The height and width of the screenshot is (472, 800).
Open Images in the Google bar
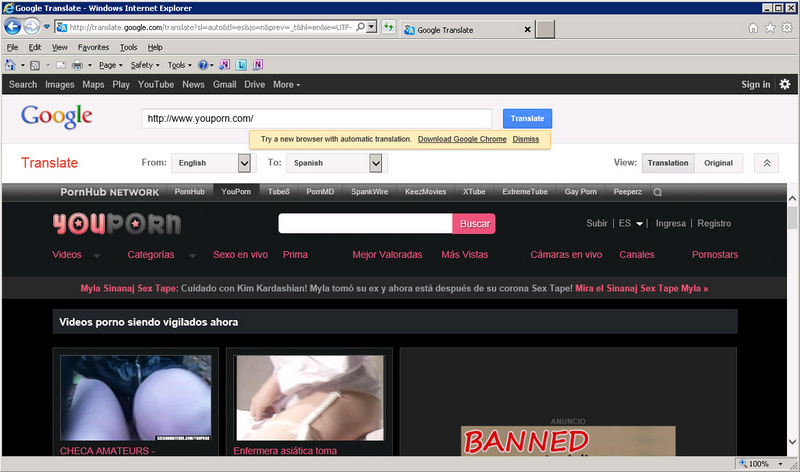60,84
